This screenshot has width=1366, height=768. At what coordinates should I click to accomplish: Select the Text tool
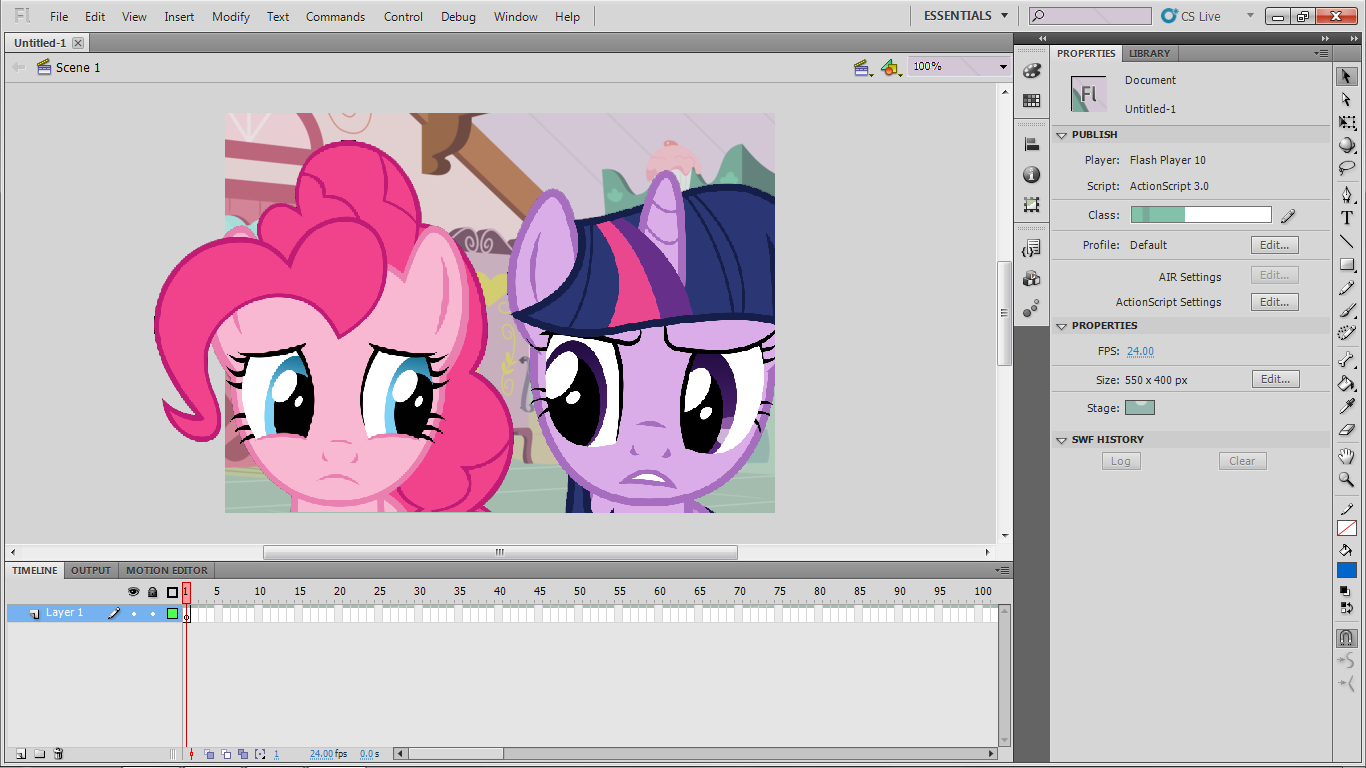click(1347, 218)
